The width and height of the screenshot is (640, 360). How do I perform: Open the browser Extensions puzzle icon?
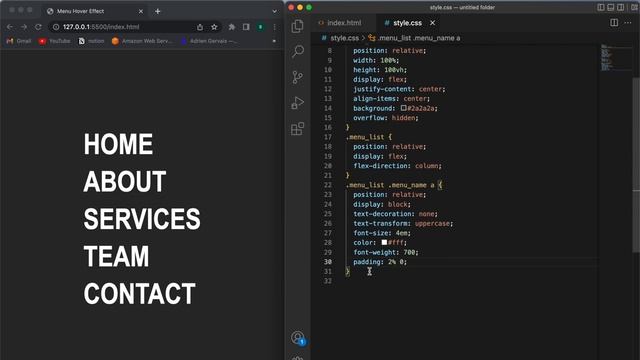tap(232, 27)
